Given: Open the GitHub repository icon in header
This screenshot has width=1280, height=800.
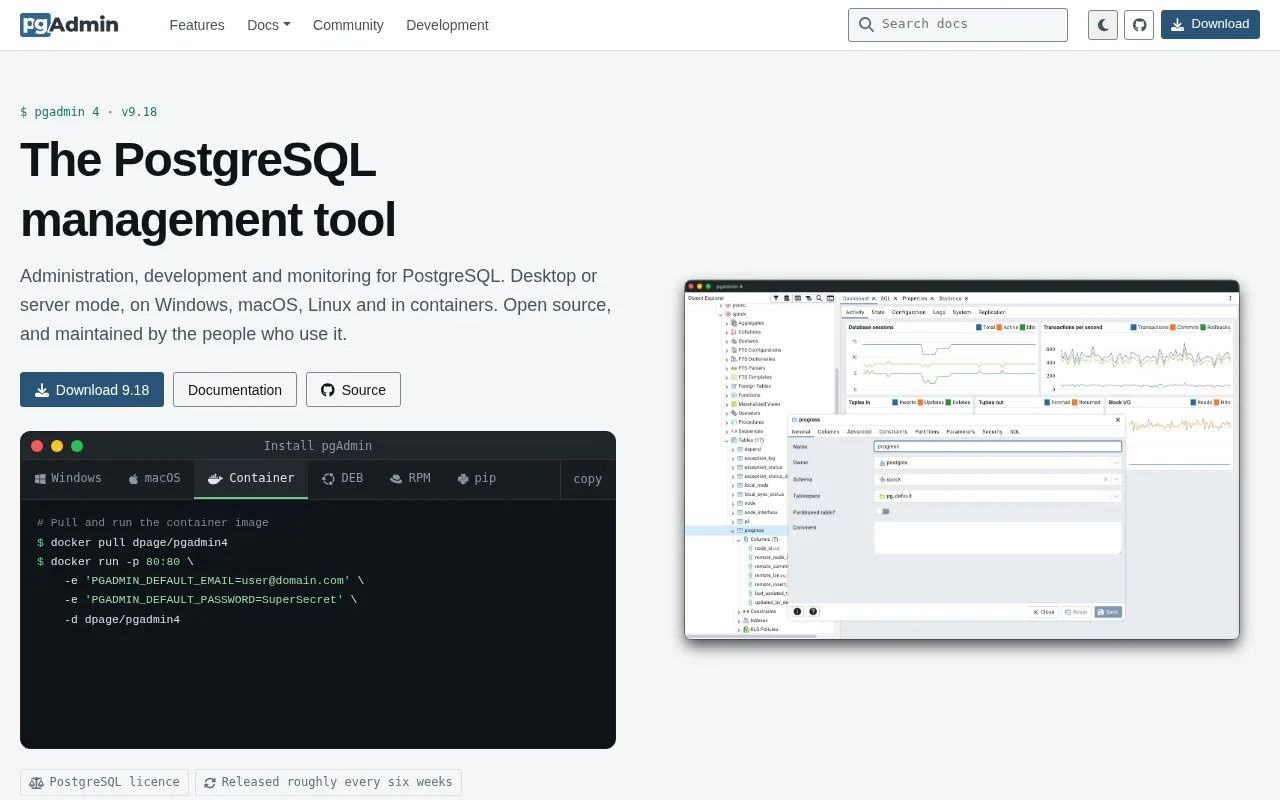Looking at the screenshot, I should click(1139, 25).
